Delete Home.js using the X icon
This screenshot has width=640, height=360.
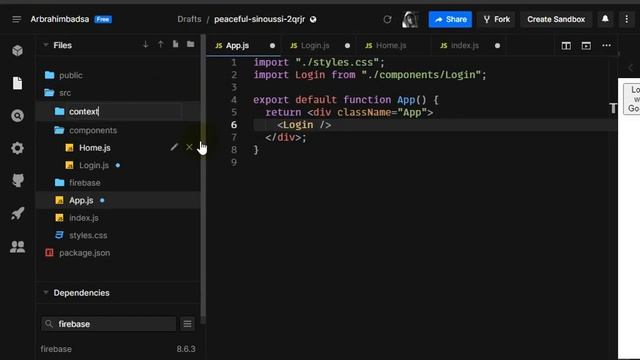point(189,147)
